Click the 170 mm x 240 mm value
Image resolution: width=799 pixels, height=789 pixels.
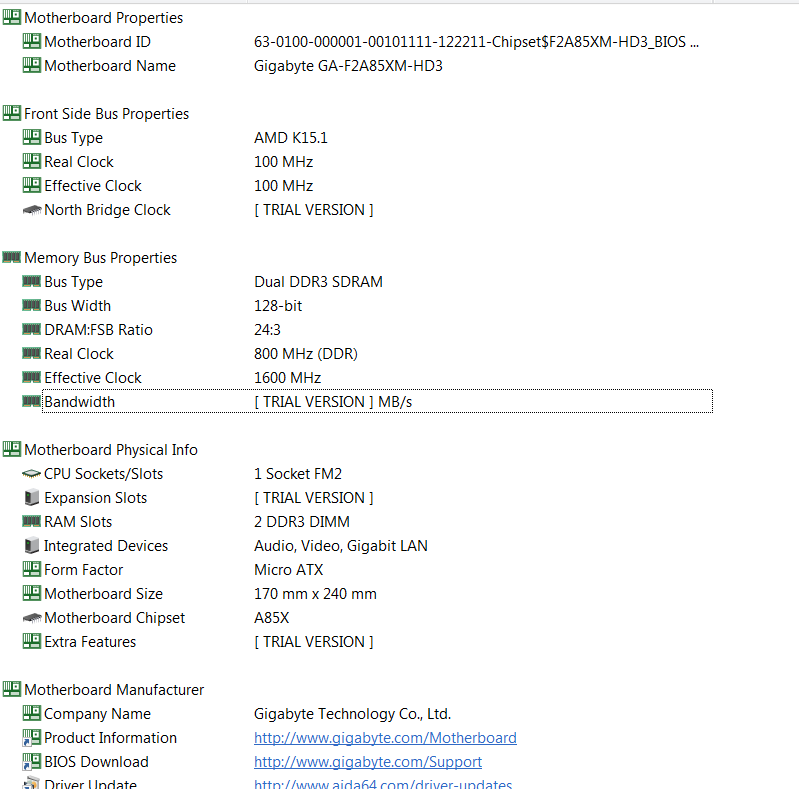click(315, 593)
